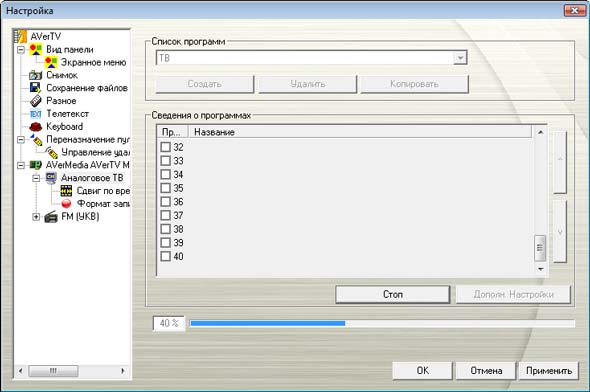Click the Пр... column header

pyautogui.click(x=173, y=132)
